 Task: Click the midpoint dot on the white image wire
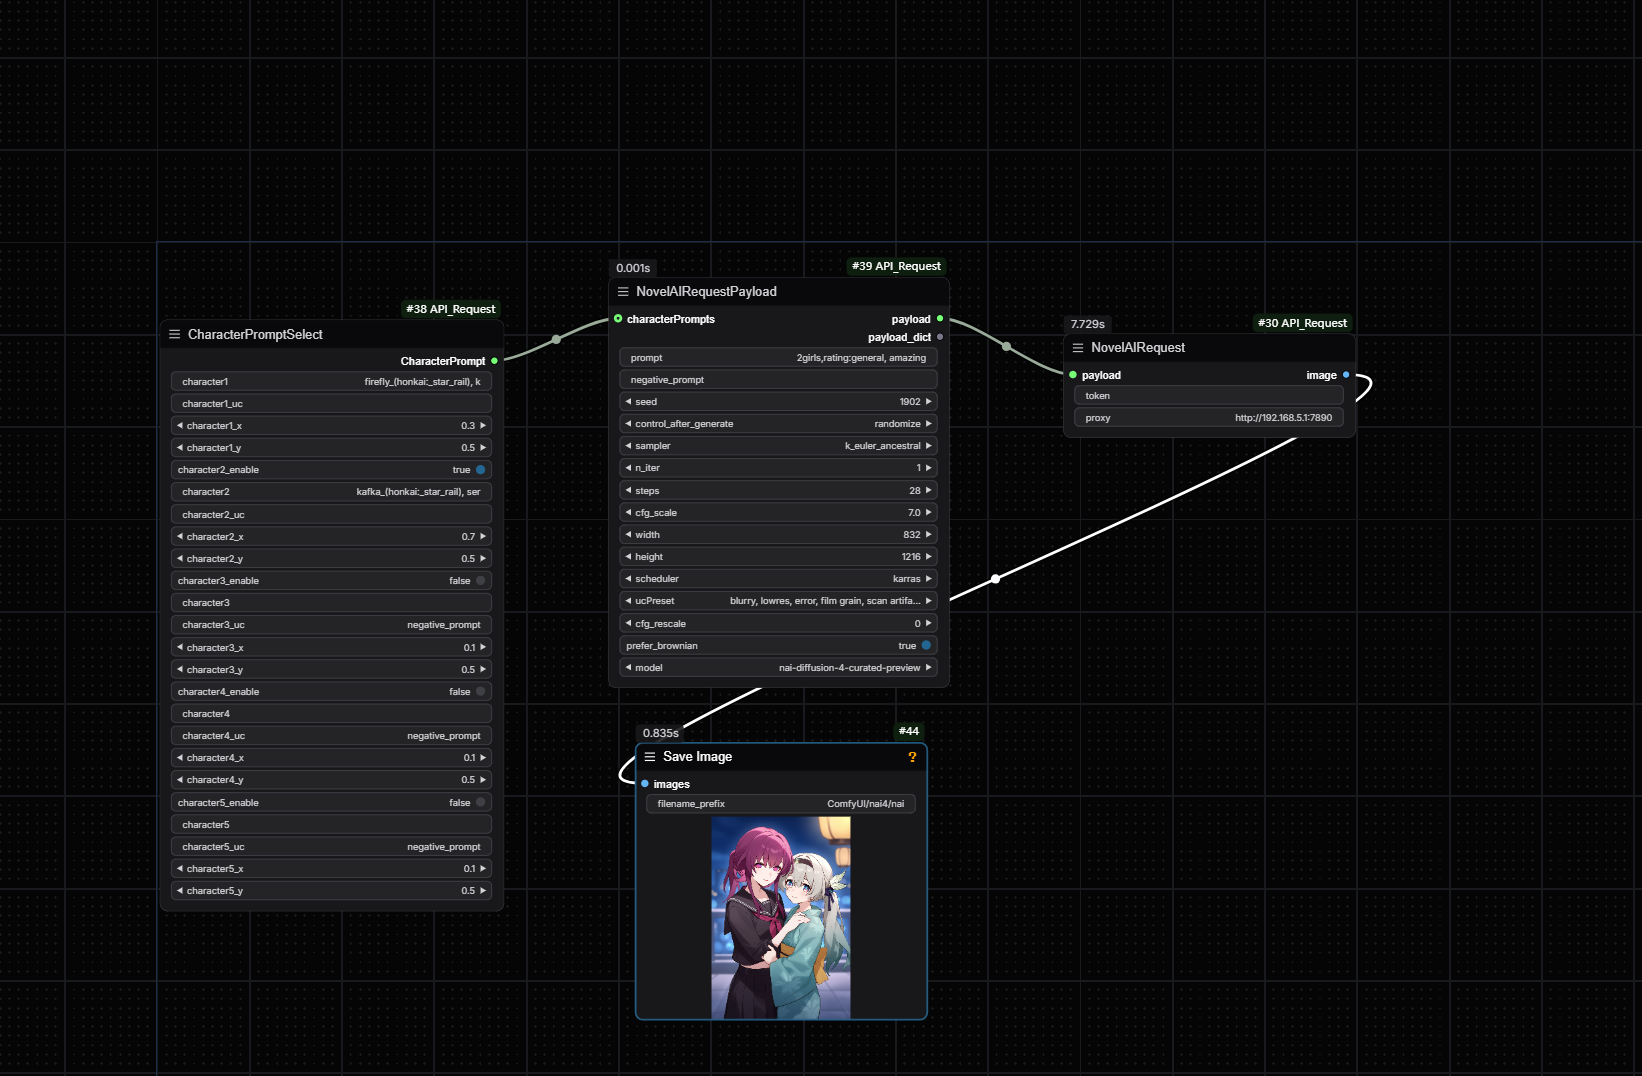(995, 579)
